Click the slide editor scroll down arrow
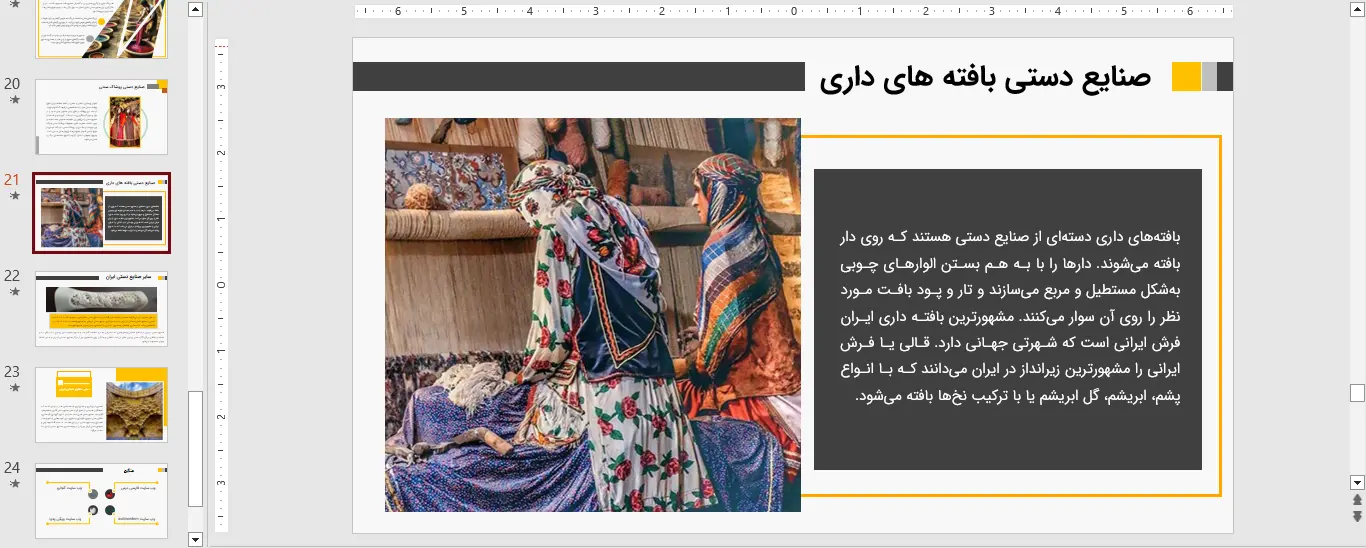Screen dimensions: 1366x548 point(1357,481)
